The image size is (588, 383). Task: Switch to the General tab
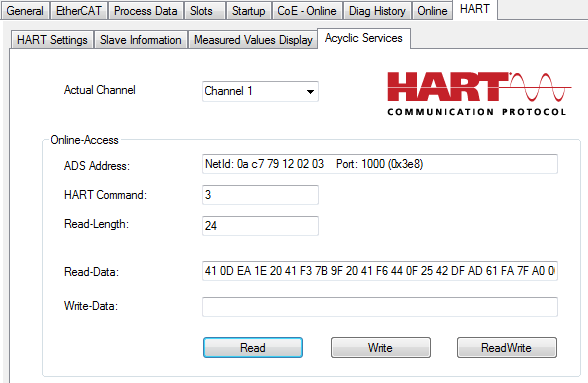pos(25,11)
